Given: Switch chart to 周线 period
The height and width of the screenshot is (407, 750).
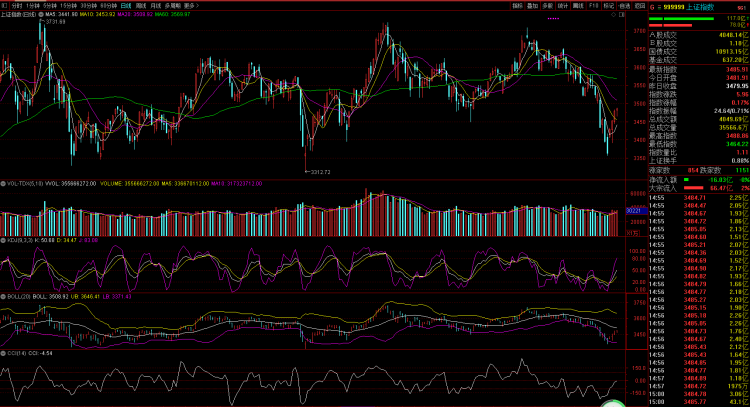Looking at the screenshot, I should pos(141,6).
